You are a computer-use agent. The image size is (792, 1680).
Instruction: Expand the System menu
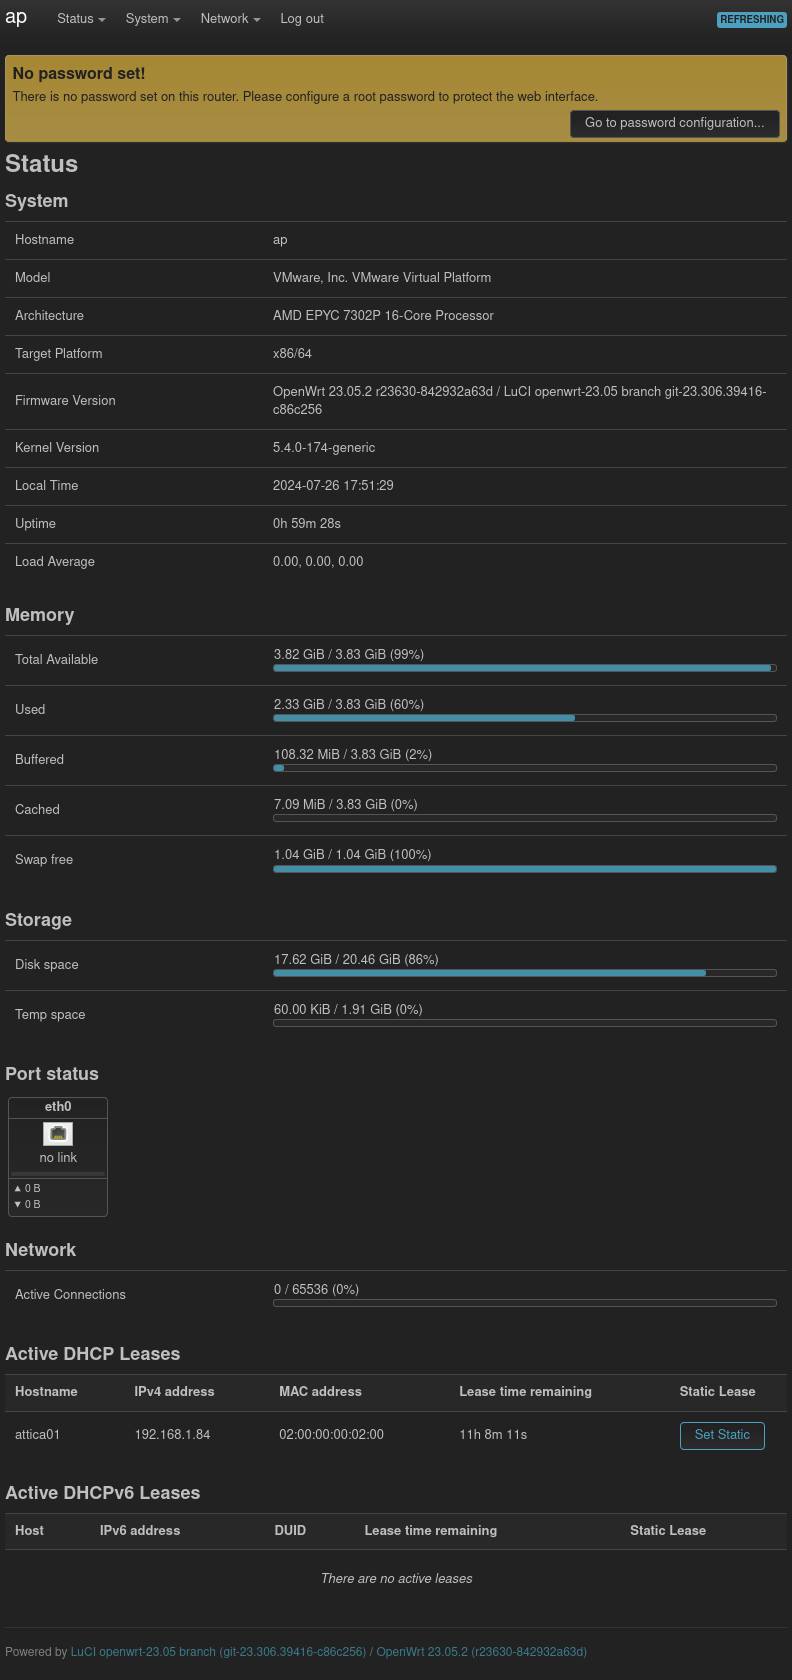(153, 19)
